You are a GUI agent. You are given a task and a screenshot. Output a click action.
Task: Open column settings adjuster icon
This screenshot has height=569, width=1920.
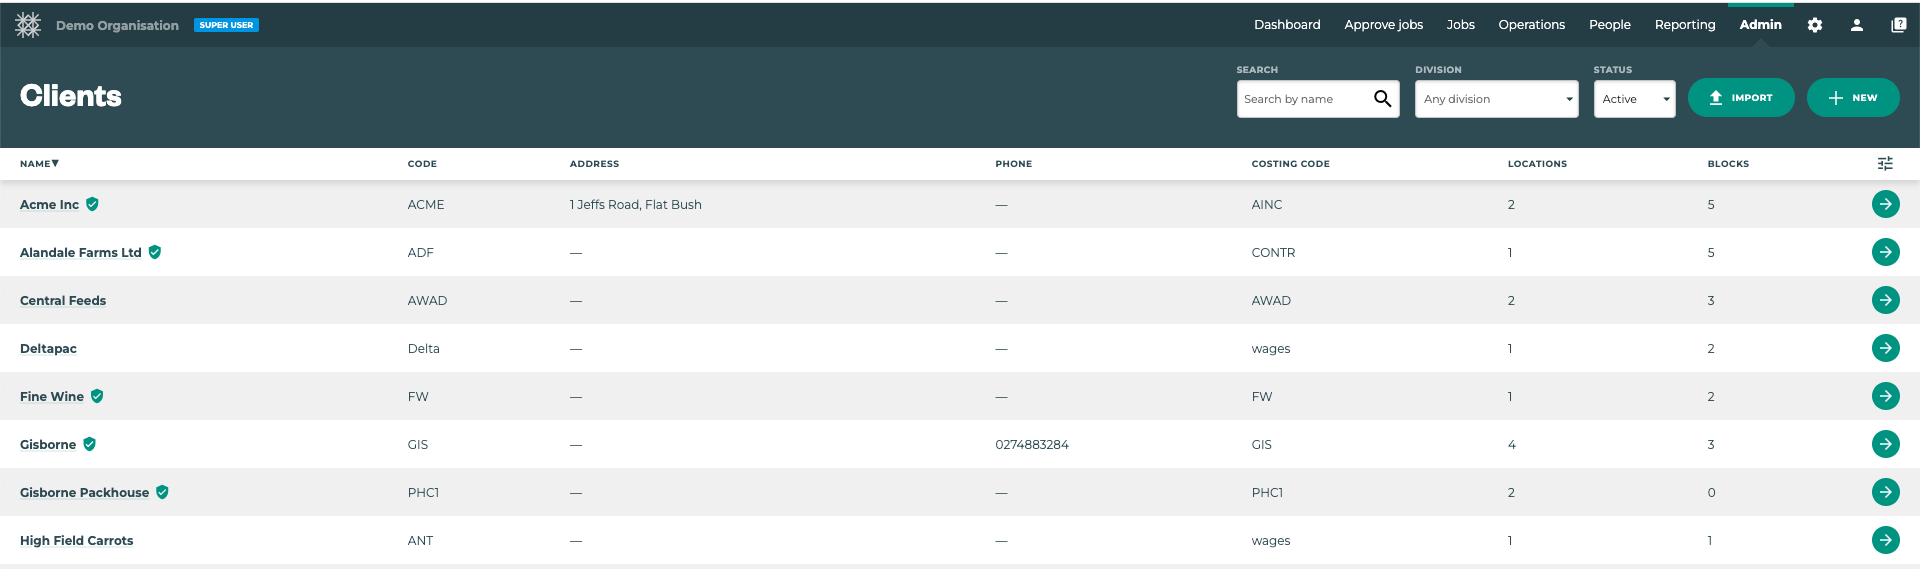pyautogui.click(x=1885, y=163)
